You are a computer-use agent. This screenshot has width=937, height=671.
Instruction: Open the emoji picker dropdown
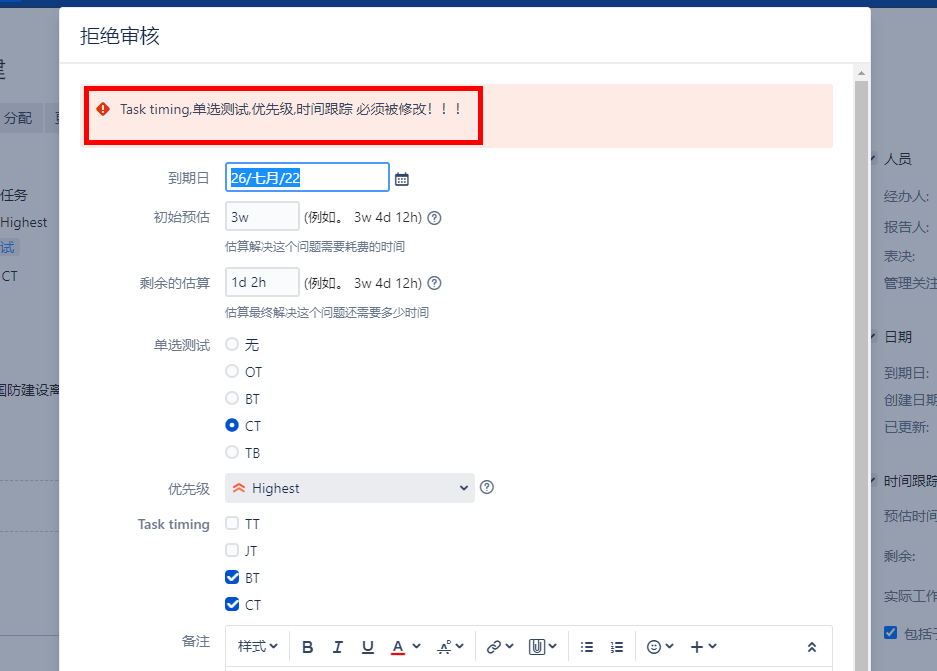coord(660,647)
